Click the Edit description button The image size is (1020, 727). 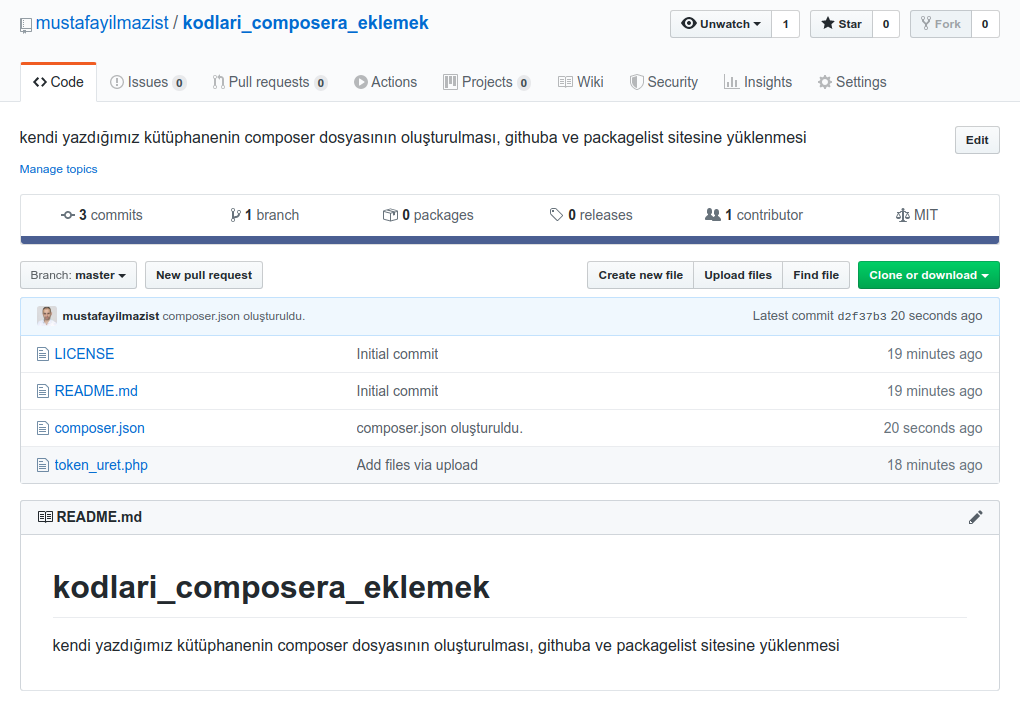click(977, 140)
